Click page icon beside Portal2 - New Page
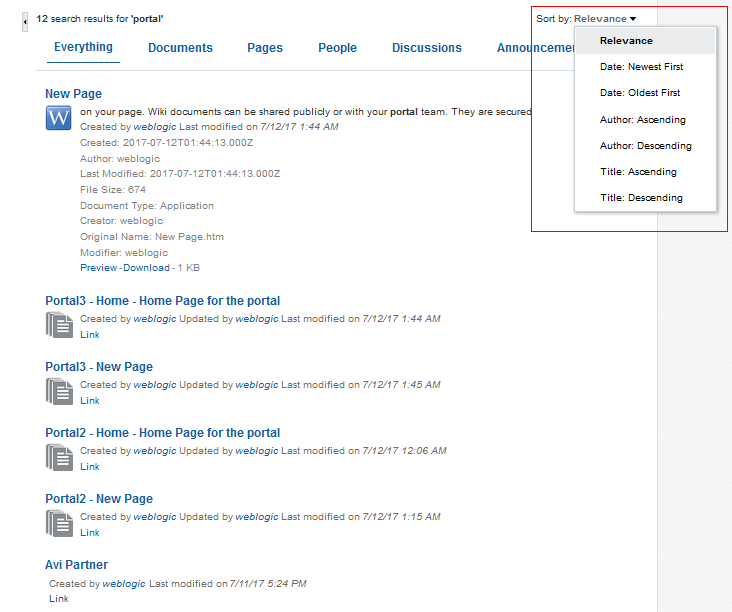This screenshot has height=612, width=732. coord(59,523)
